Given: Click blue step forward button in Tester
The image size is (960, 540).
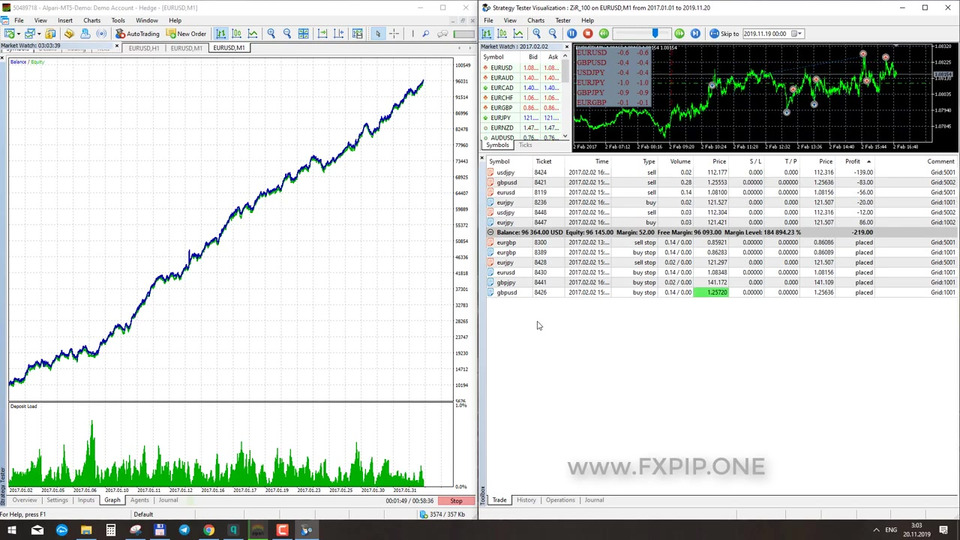Looking at the screenshot, I should click(x=696, y=34).
